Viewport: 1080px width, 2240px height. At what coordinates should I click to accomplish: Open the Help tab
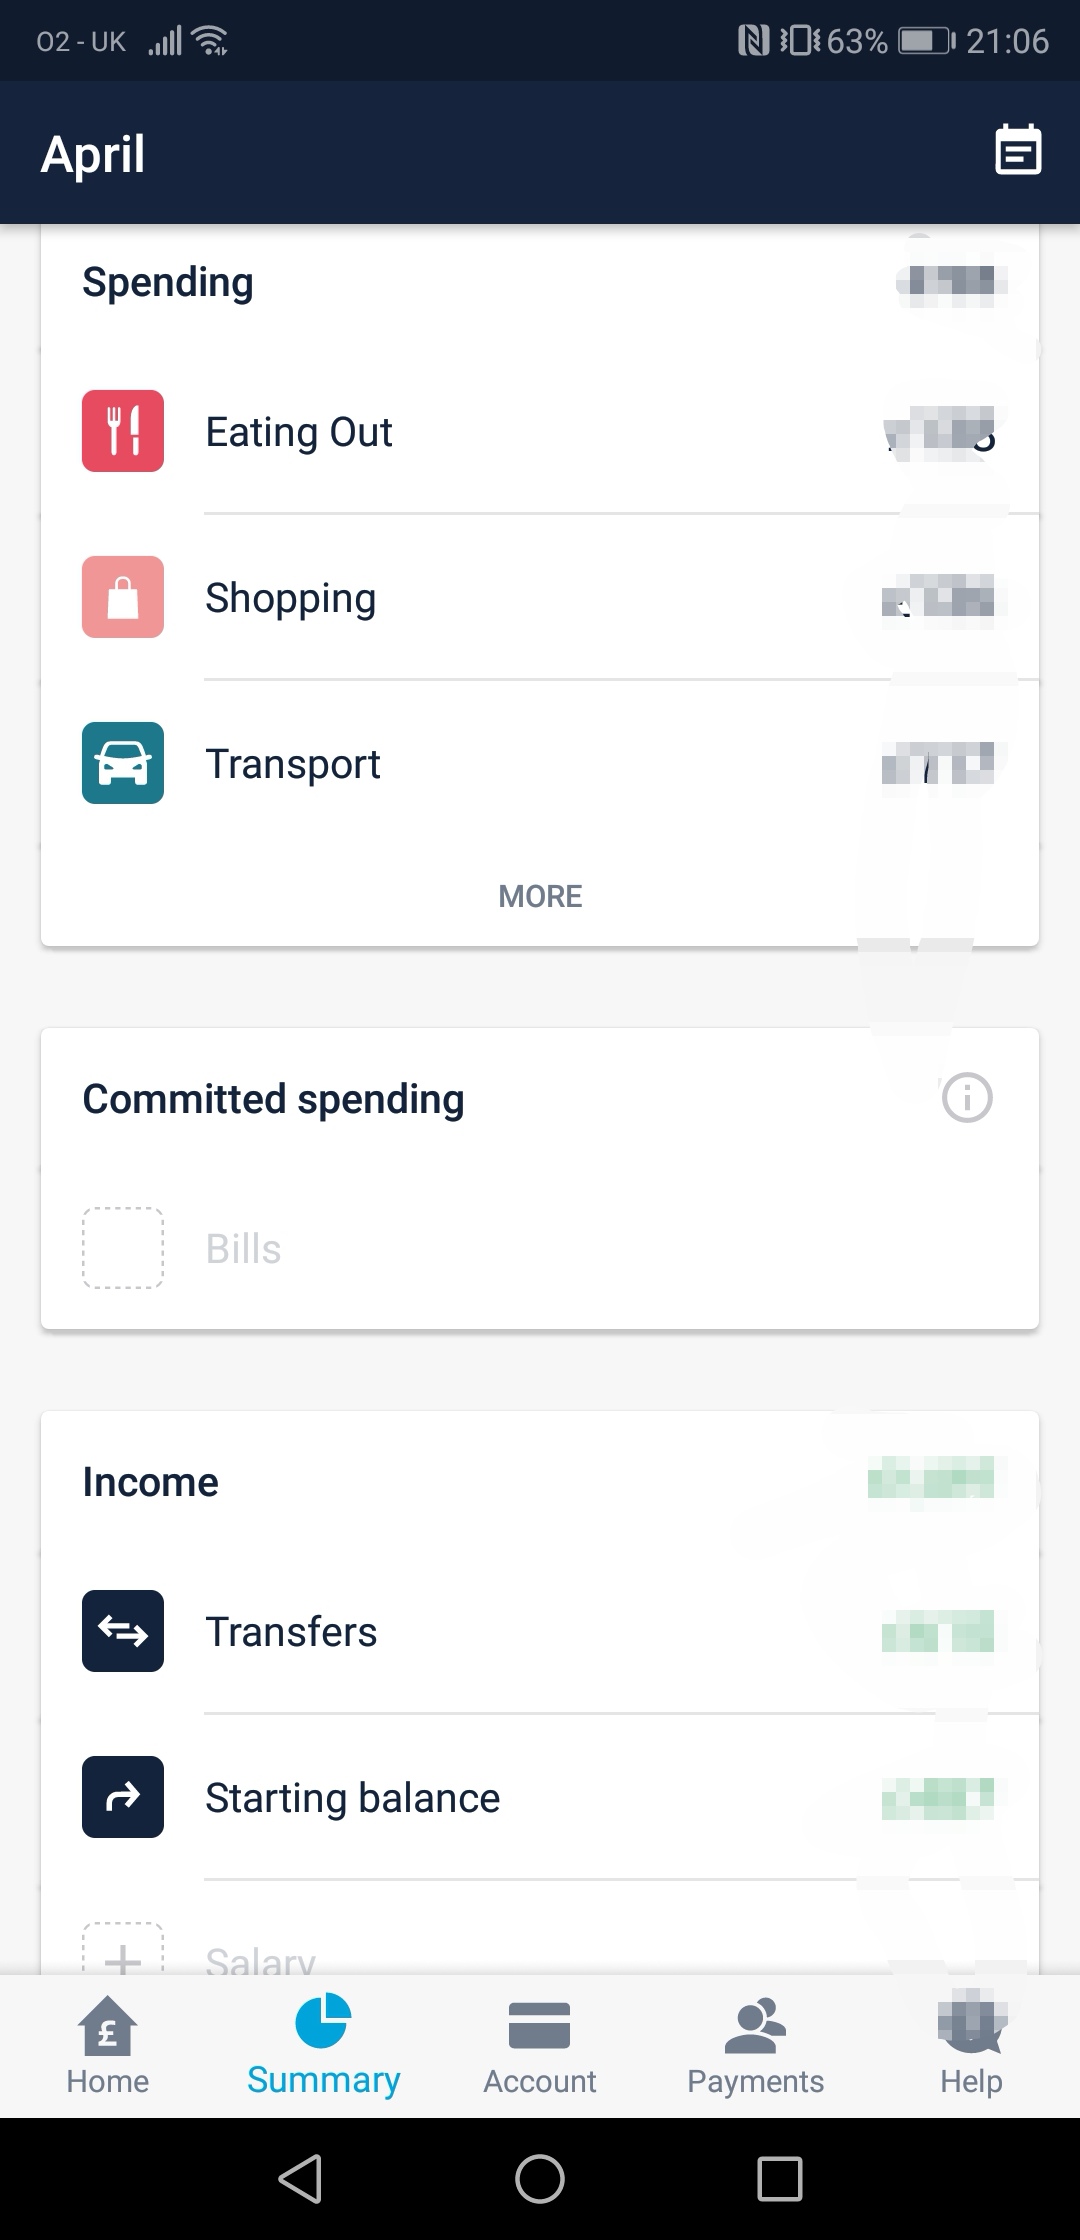[970, 2046]
